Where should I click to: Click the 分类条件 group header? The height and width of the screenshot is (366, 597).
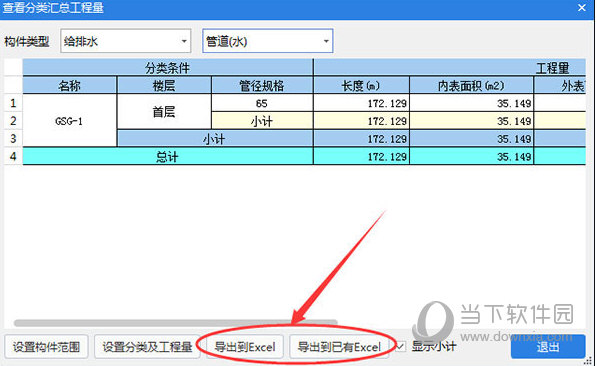tap(168, 67)
